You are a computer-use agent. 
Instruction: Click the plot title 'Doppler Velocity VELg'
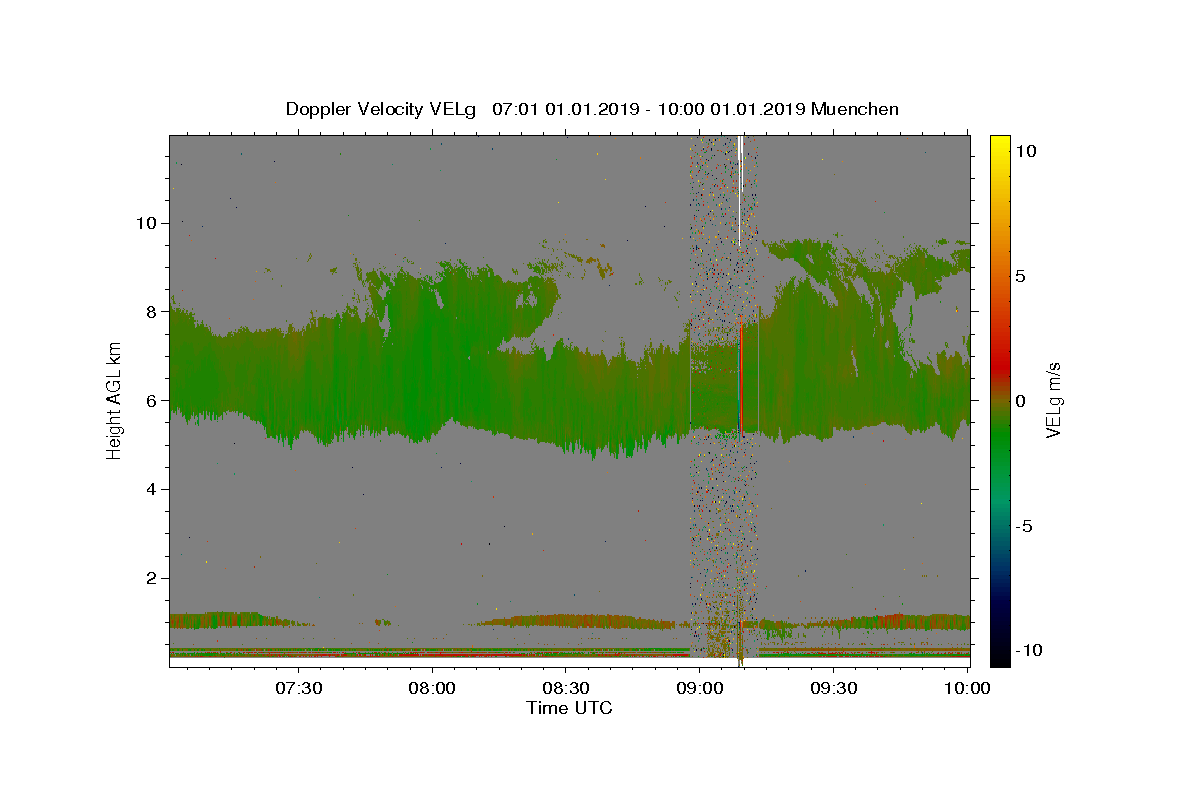[381, 109]
